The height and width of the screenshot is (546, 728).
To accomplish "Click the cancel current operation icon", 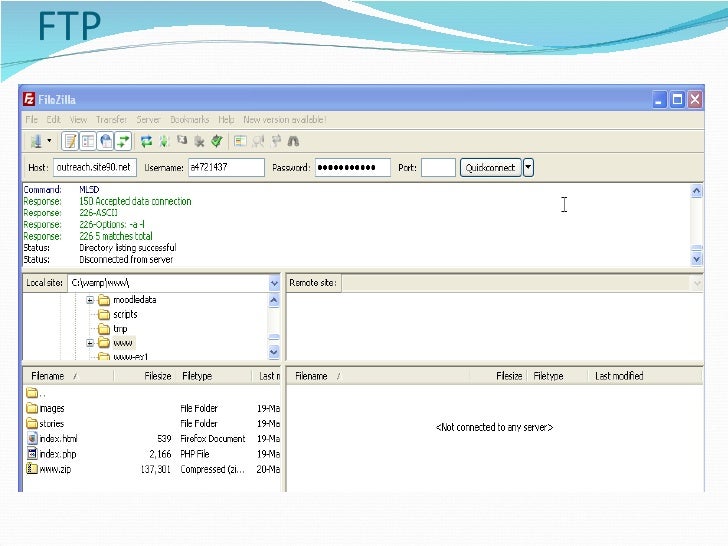I will pyautogui.click(x=182, y=140).
